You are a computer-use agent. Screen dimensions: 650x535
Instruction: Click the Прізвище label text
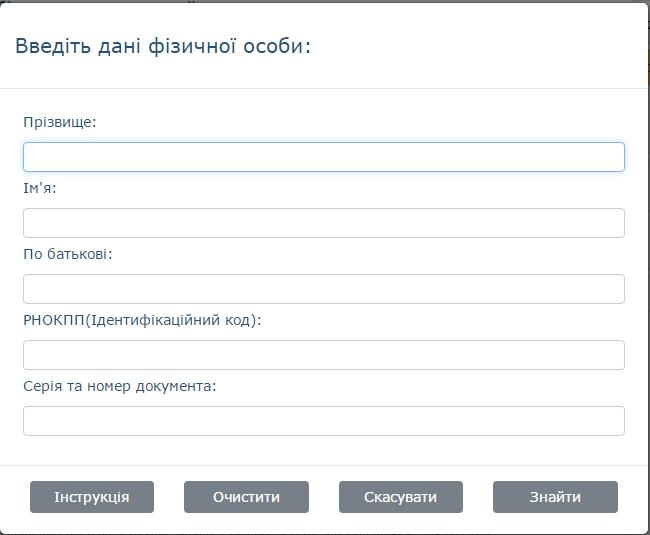coord(60,122)
